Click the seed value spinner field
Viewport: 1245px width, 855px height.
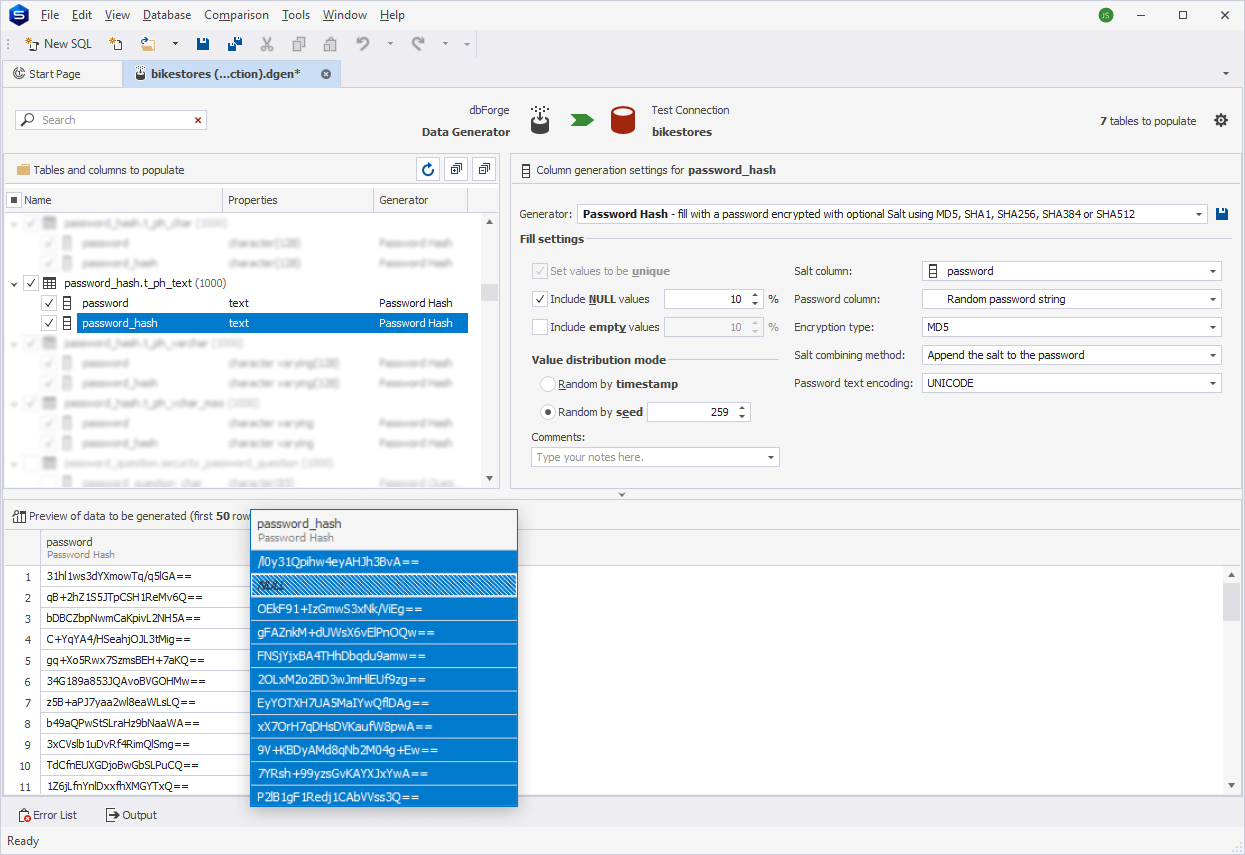point(699,412)
